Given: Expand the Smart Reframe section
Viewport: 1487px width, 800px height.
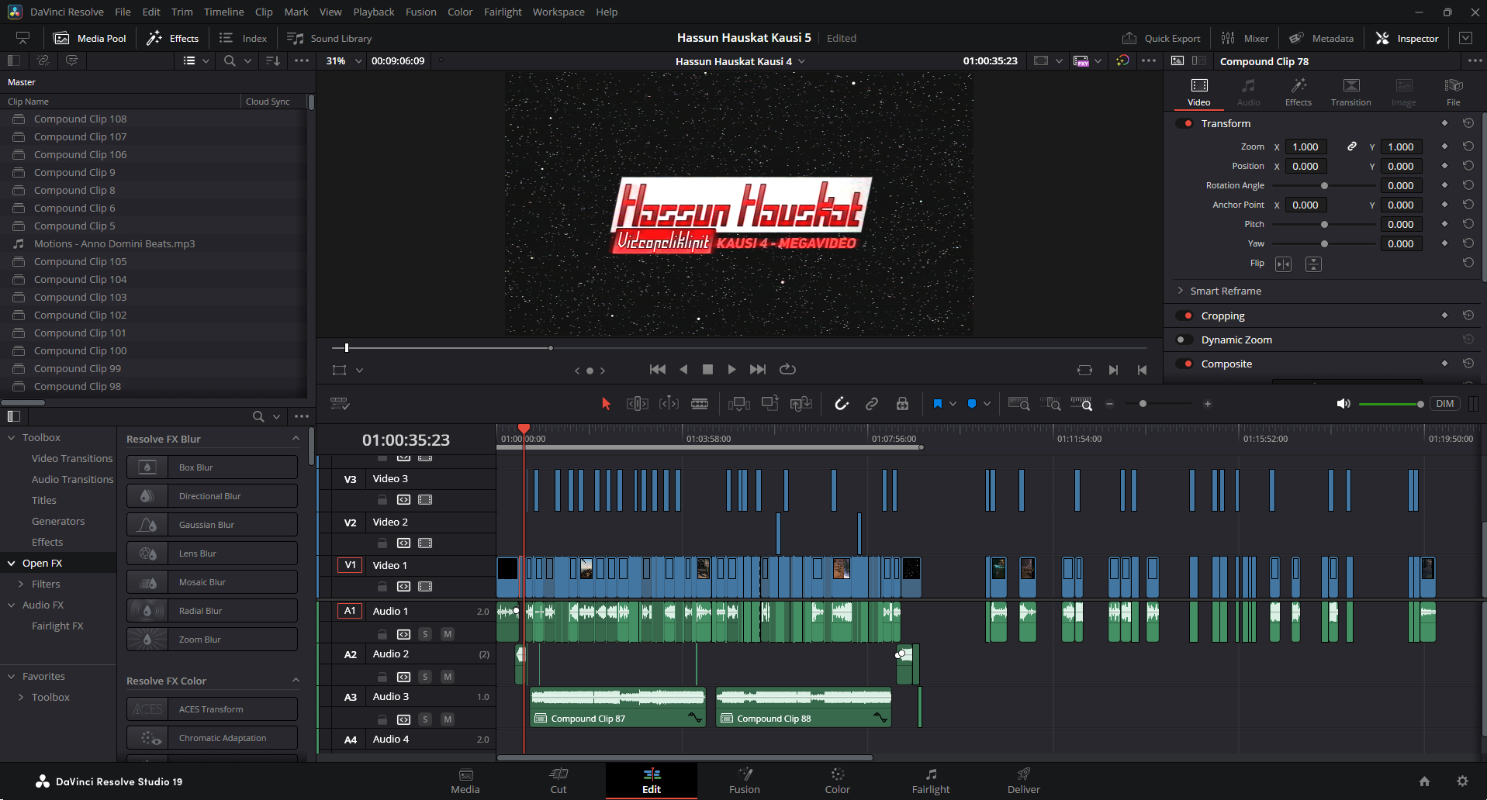Looking at the screenshot, I should (x=1180, y=291).
